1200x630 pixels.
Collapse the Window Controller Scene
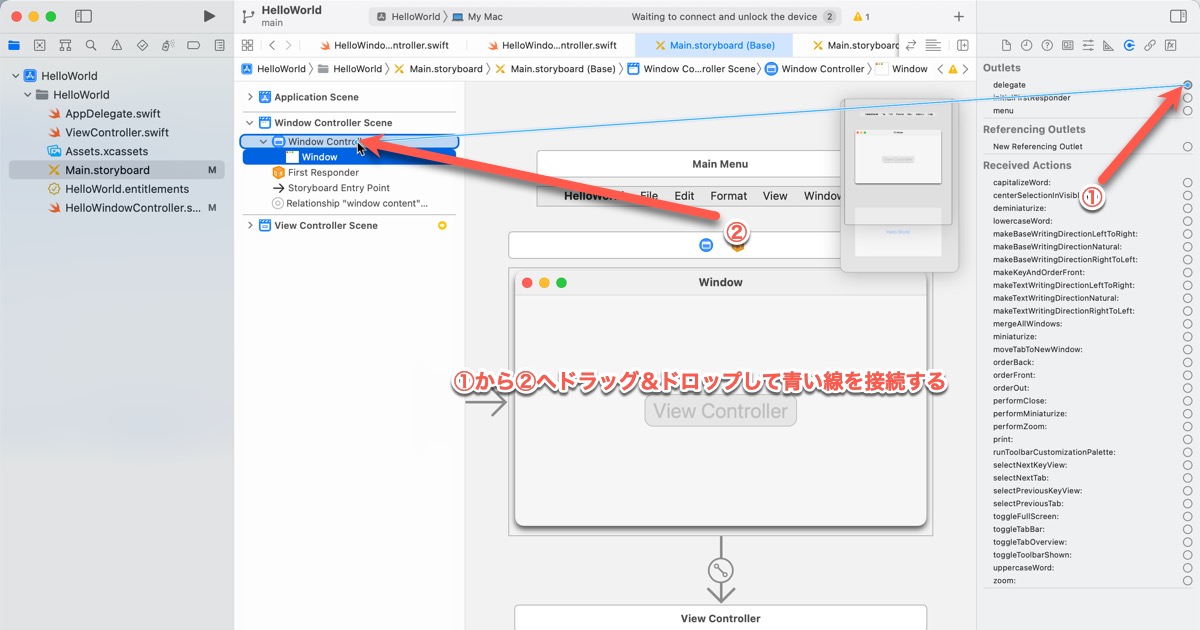[x=250, y=122]
